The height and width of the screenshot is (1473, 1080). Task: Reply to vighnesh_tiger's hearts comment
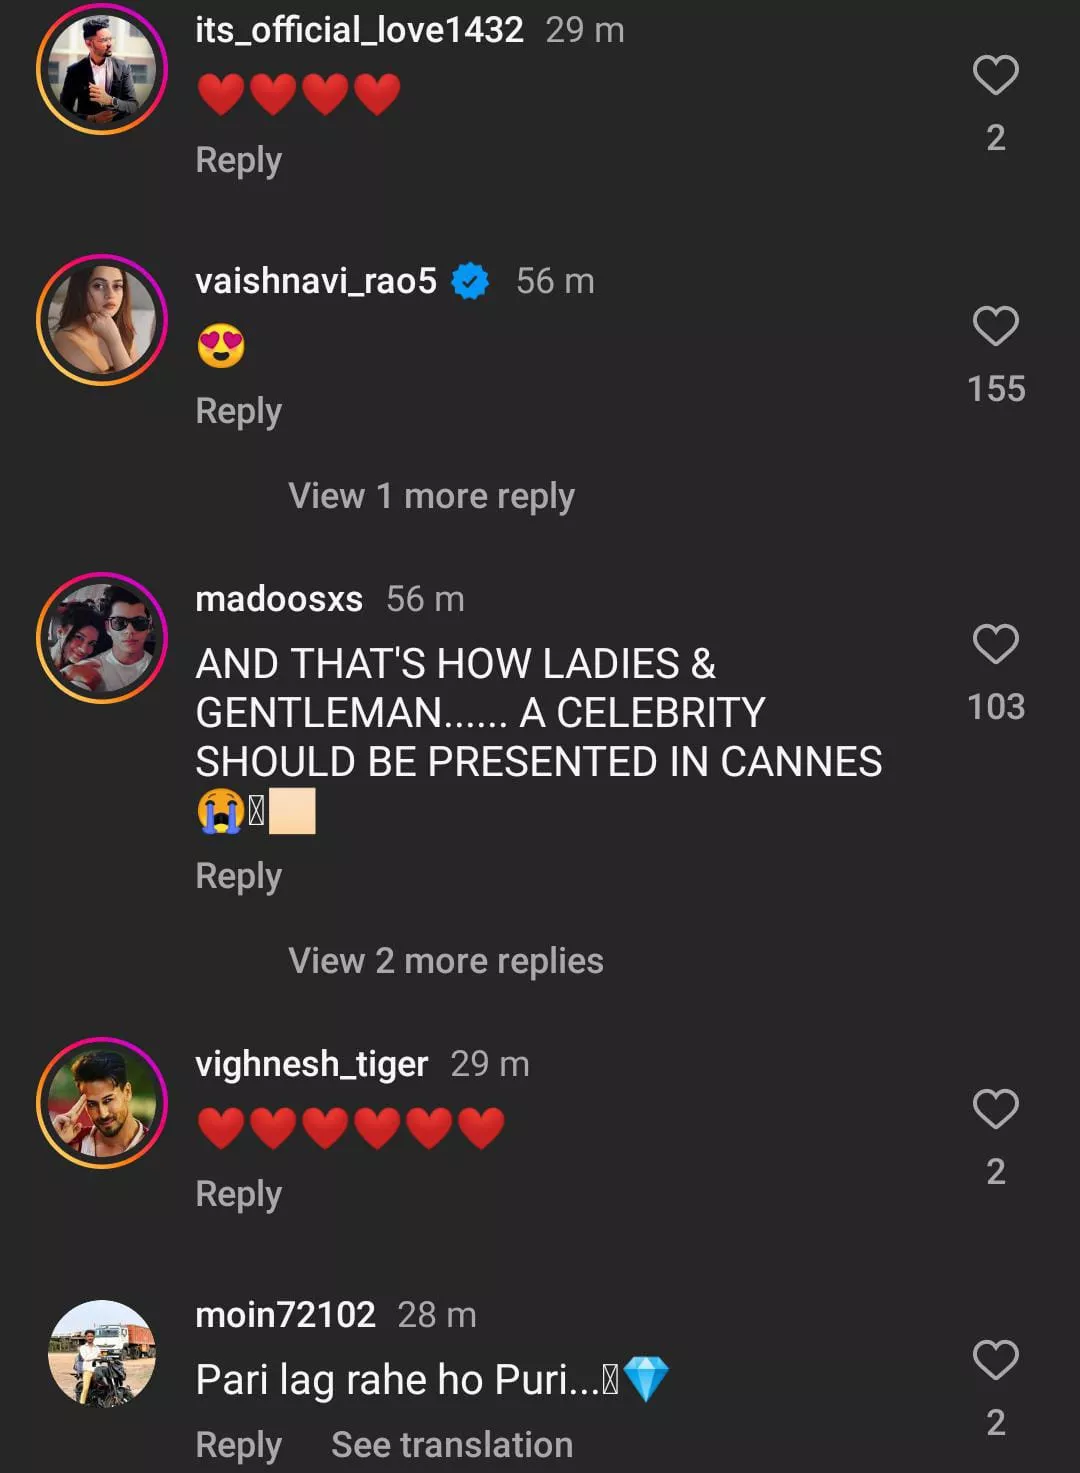click(x=238, y=1194)
